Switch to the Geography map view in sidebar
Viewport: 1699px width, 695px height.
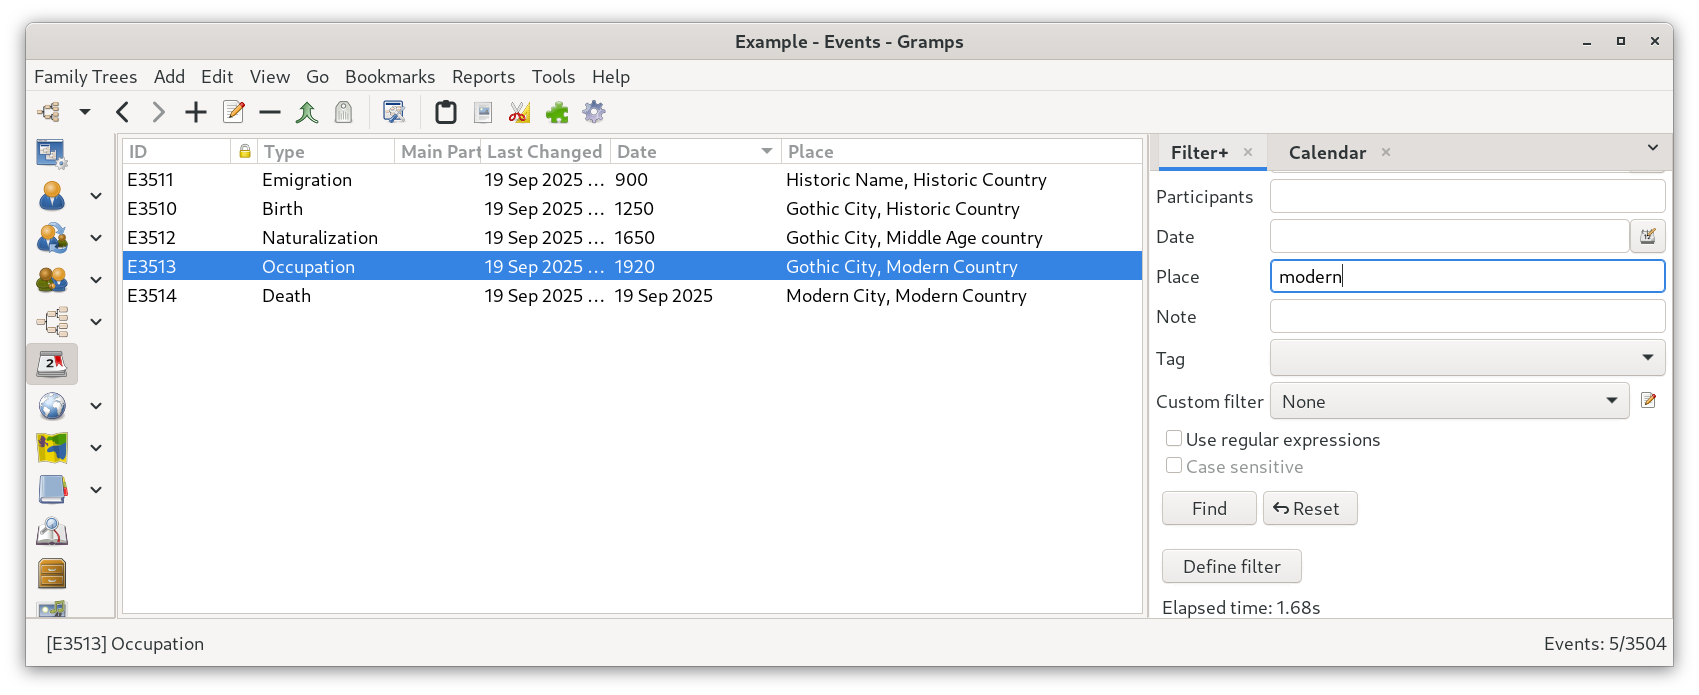pos(52,448)
